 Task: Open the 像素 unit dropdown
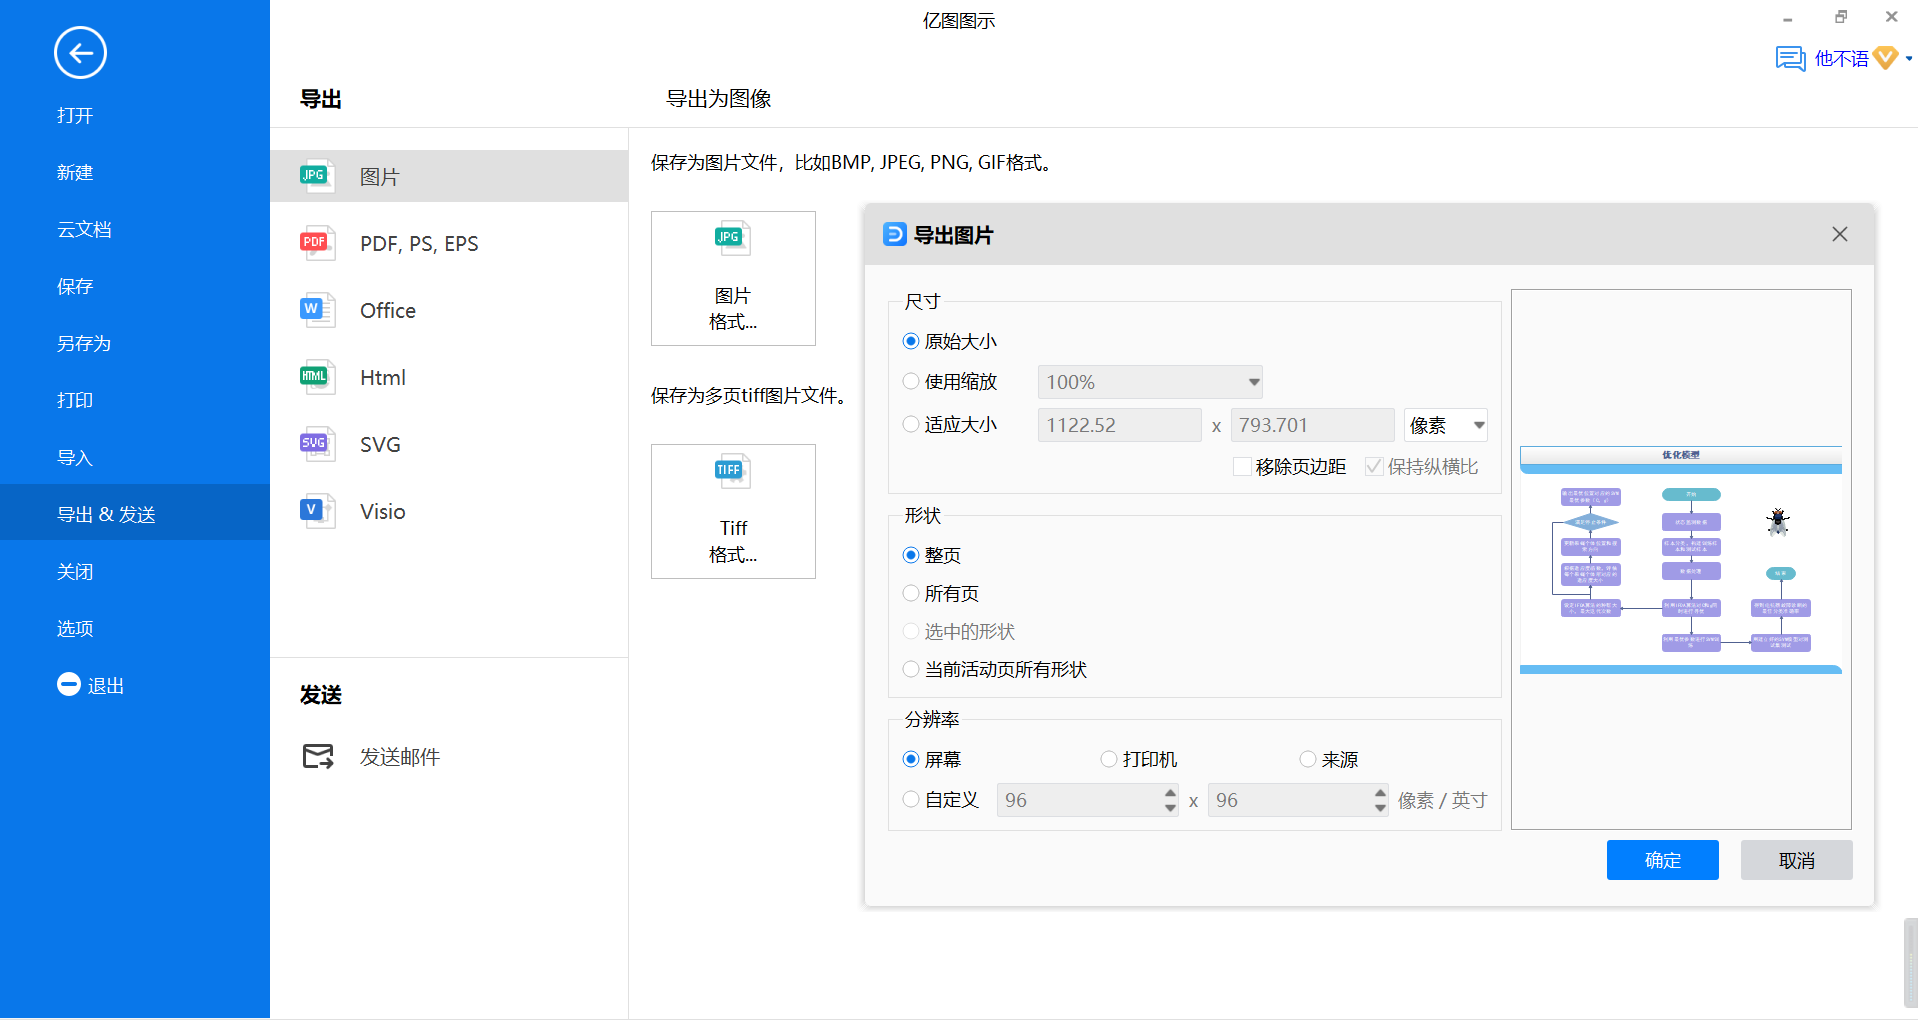(x=1446, y=425)
